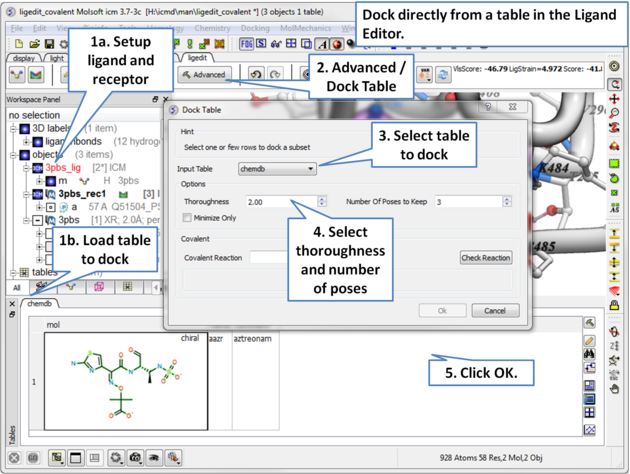The image size is (630, 474).
Task: Collapse the 3pbs object node
Action: 37,220
